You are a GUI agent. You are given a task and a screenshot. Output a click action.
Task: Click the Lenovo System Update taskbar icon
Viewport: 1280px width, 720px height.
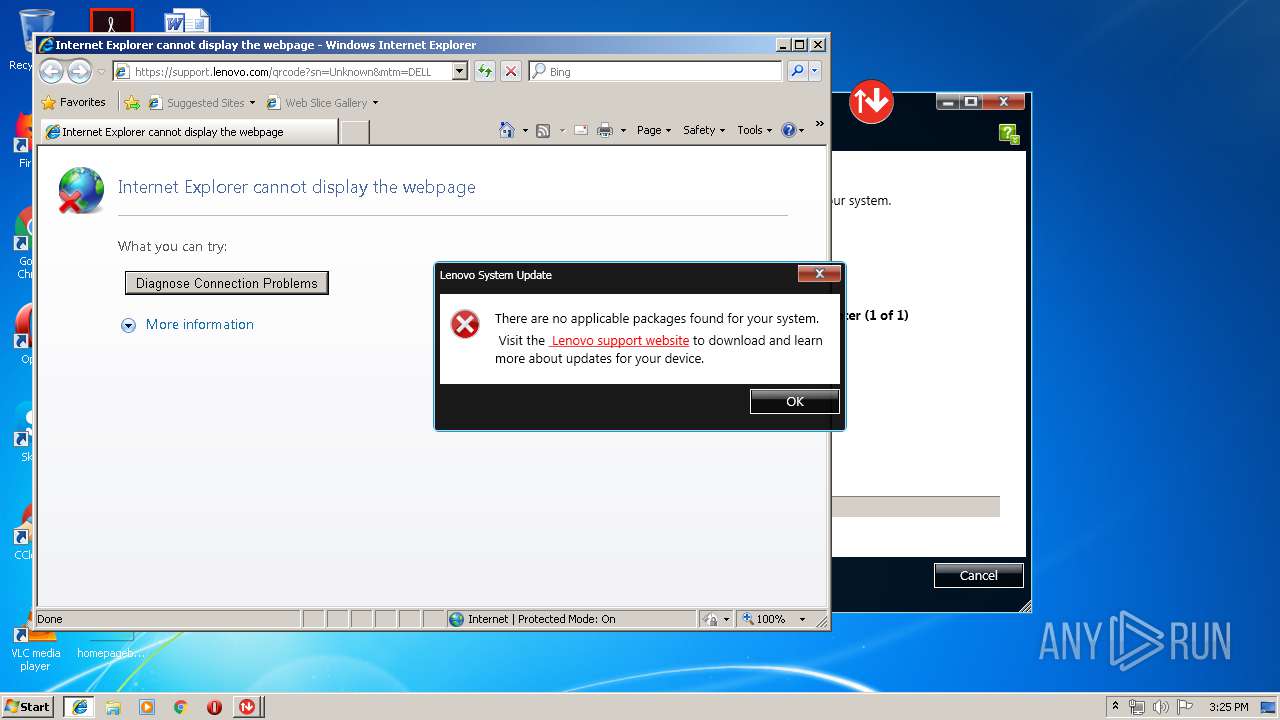247,707
